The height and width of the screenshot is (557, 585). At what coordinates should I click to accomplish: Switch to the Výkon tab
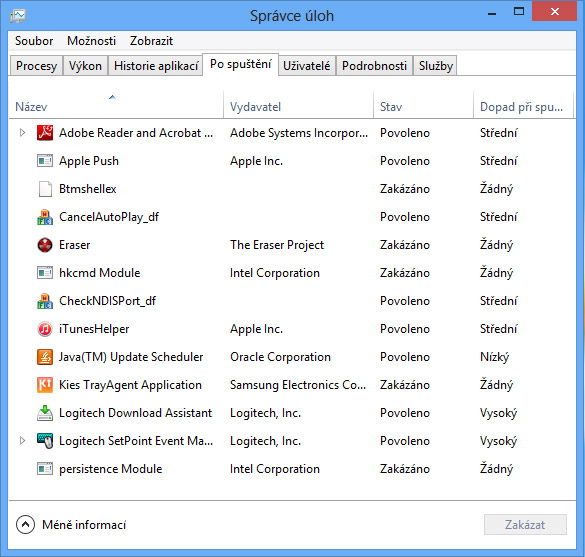85,66
